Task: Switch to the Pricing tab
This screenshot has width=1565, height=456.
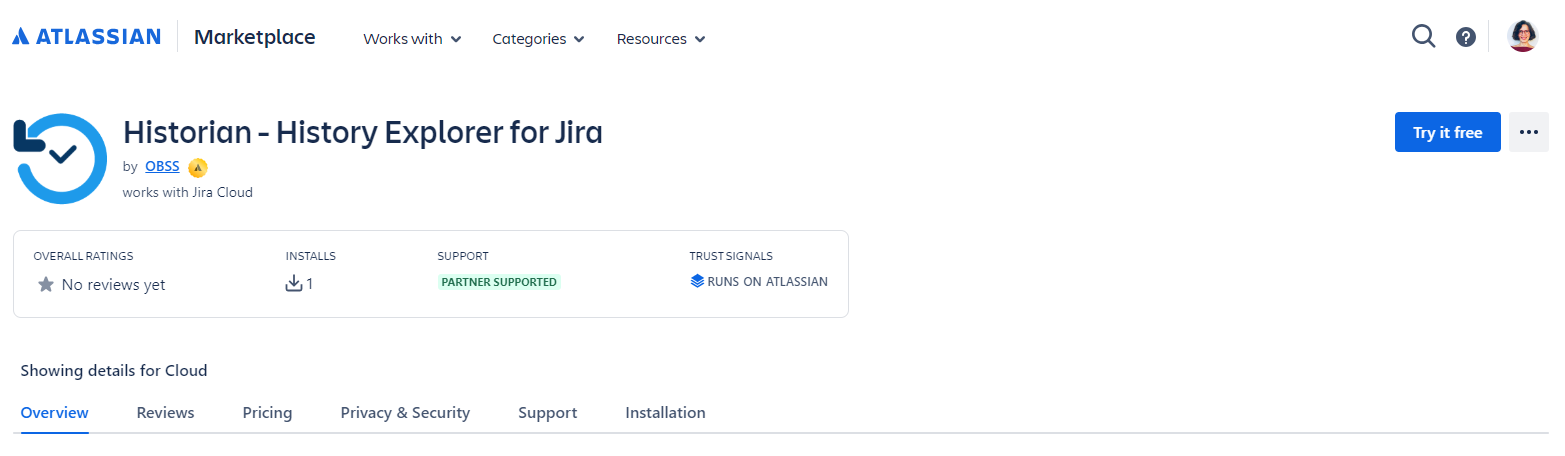Action: [267, 413]
